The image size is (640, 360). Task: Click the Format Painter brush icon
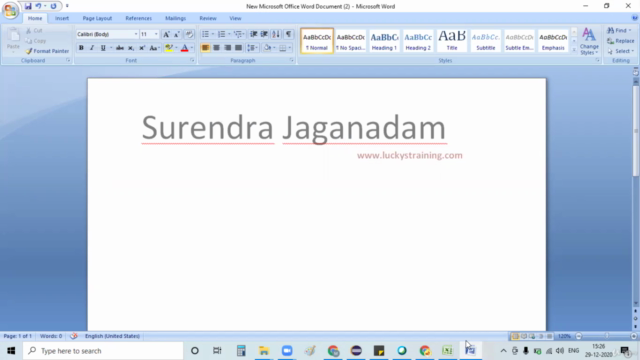(x=29, y=51)
